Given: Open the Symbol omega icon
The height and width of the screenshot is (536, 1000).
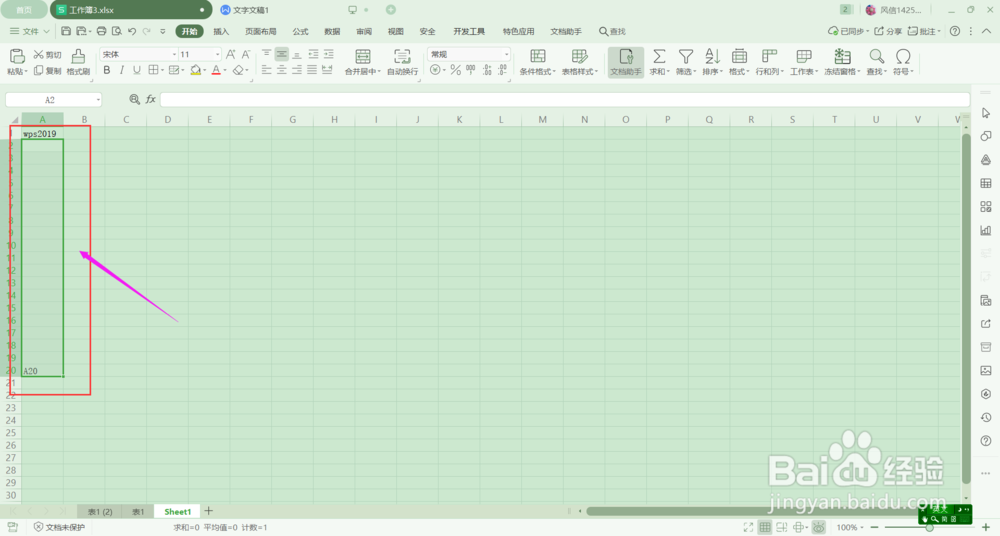Looking at the screenshot, I should 903,56.
